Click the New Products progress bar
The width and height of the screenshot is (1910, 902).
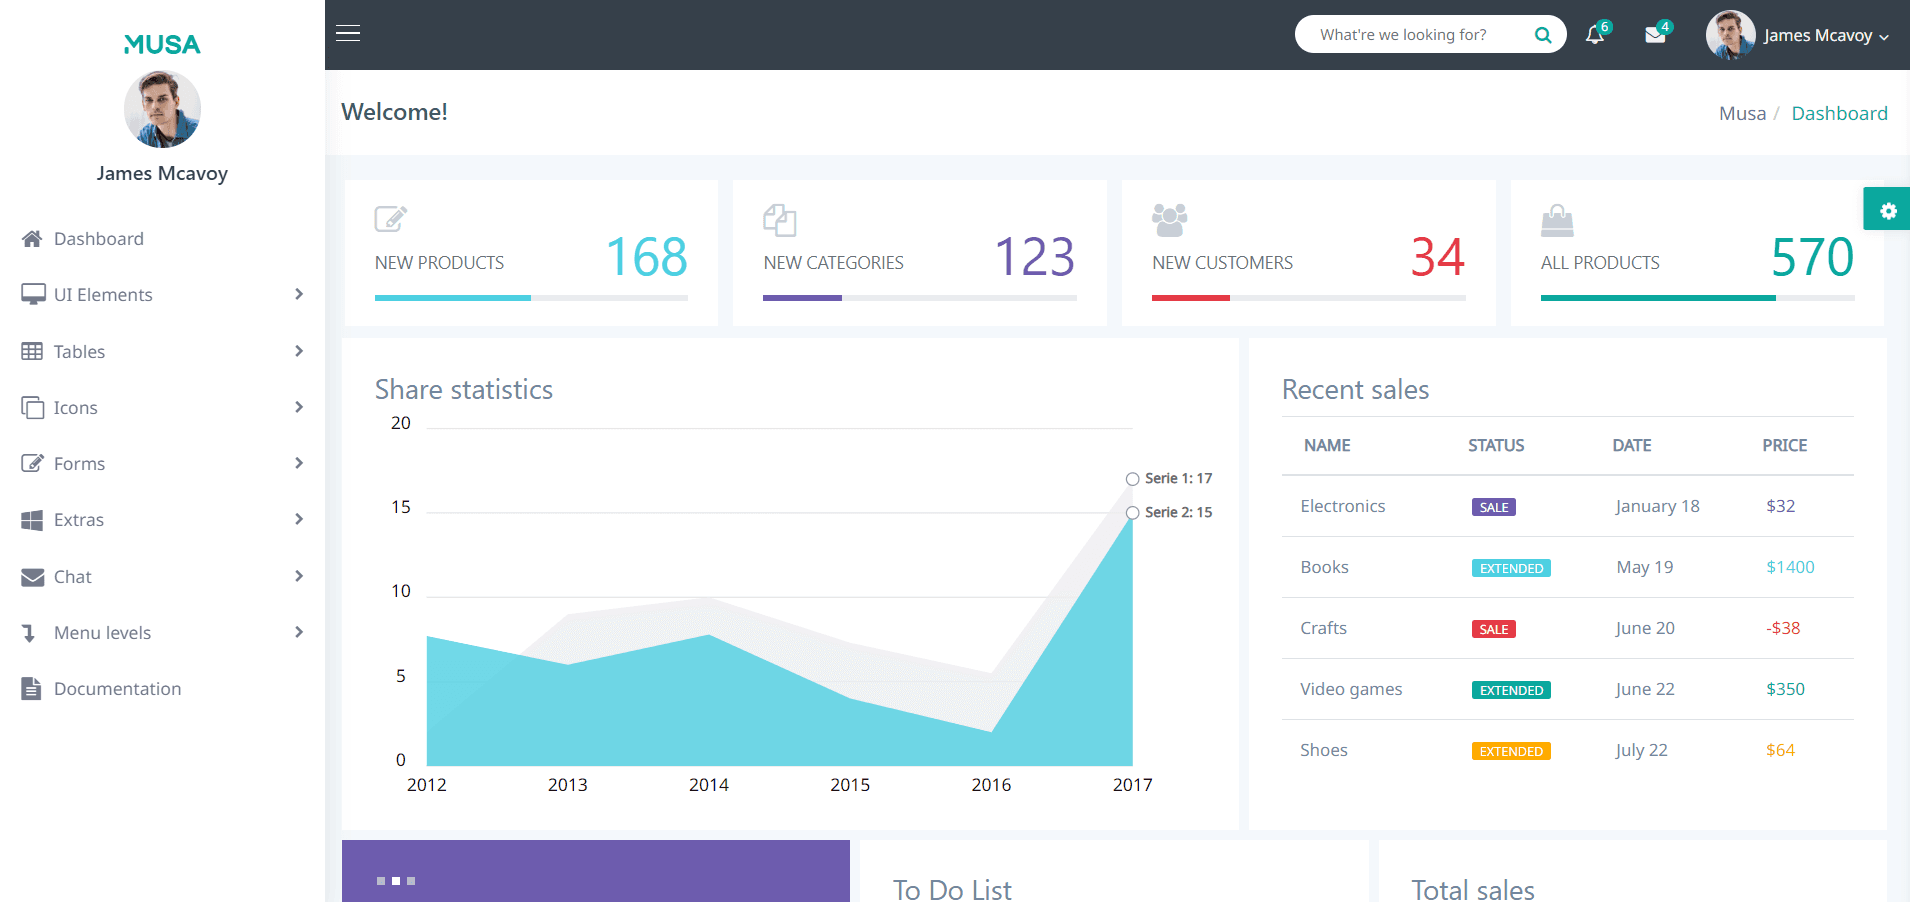(x=531, y=298)
